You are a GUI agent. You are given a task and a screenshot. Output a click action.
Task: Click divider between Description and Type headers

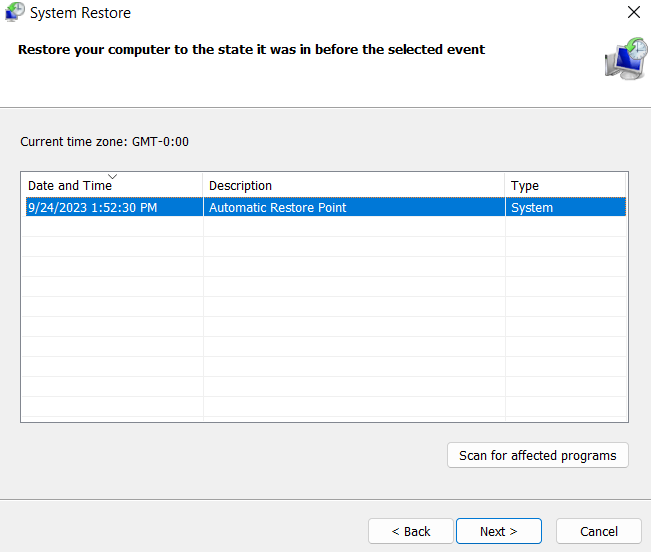(x=505, y=186)
